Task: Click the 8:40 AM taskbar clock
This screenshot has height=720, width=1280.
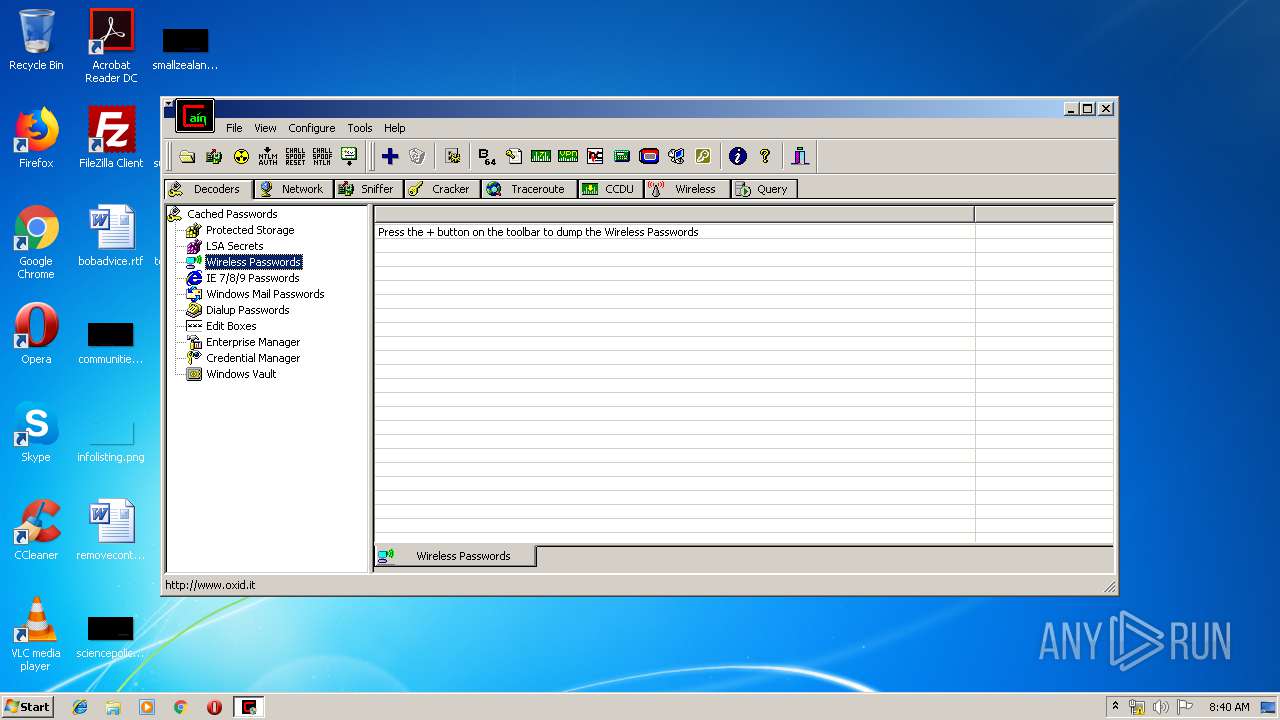Action: (x=1229, y=707)
